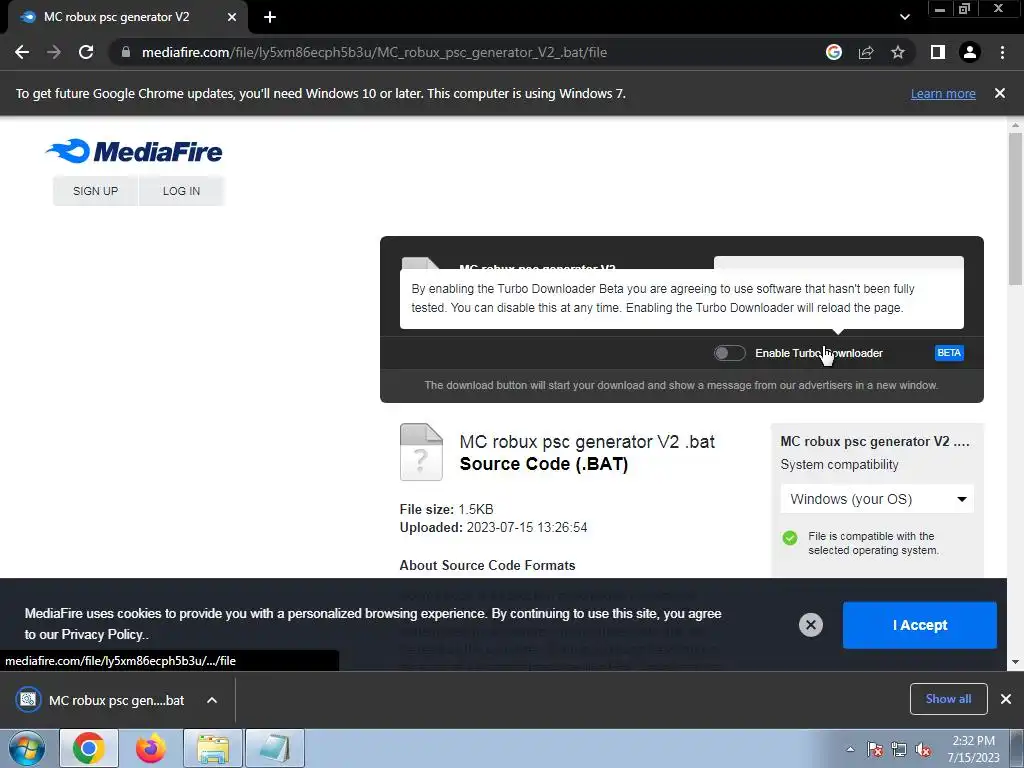Image resolution: width=1024 pixels, height=768 pixels.
Task: Click the address bar URL field
Action: click(x=470, y=52)
